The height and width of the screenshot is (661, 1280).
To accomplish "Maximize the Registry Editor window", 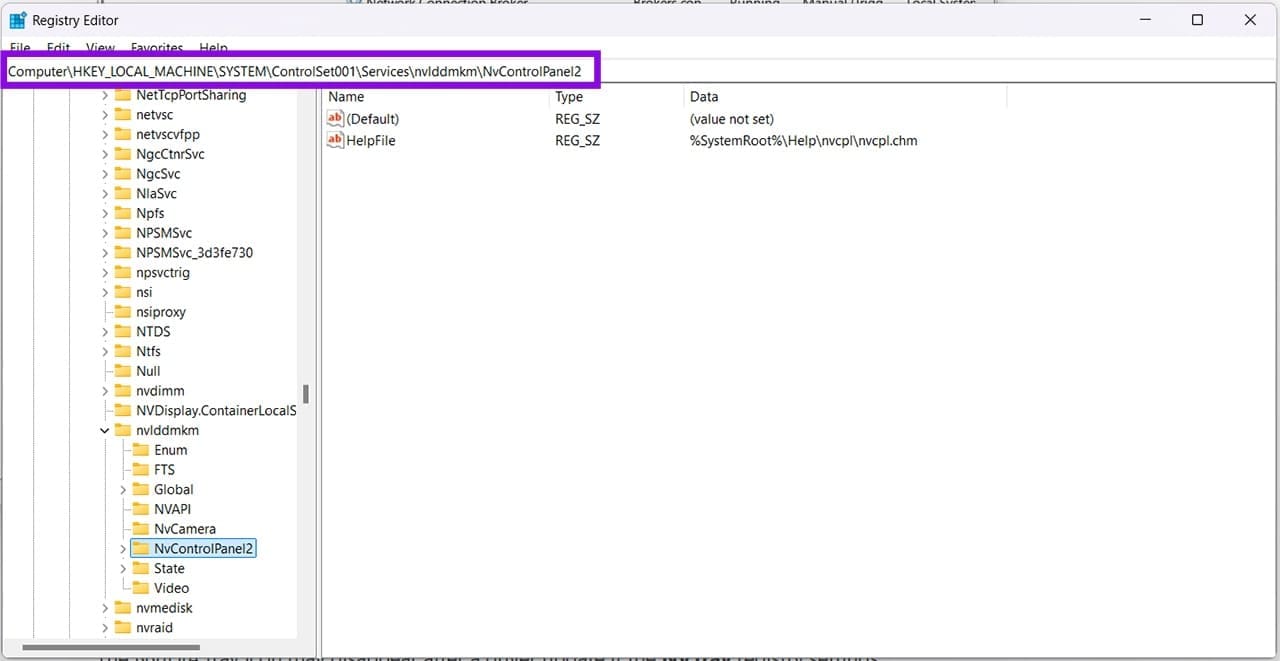I will (1198, 20).
